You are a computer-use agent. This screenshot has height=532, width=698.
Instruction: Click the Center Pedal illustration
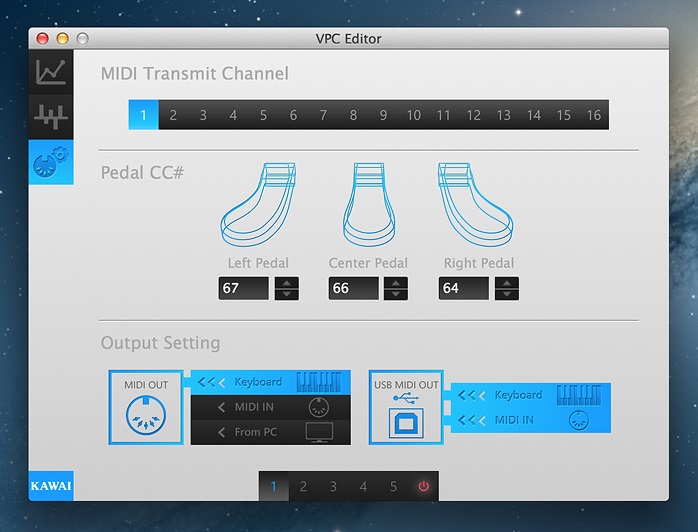[369, 204]
